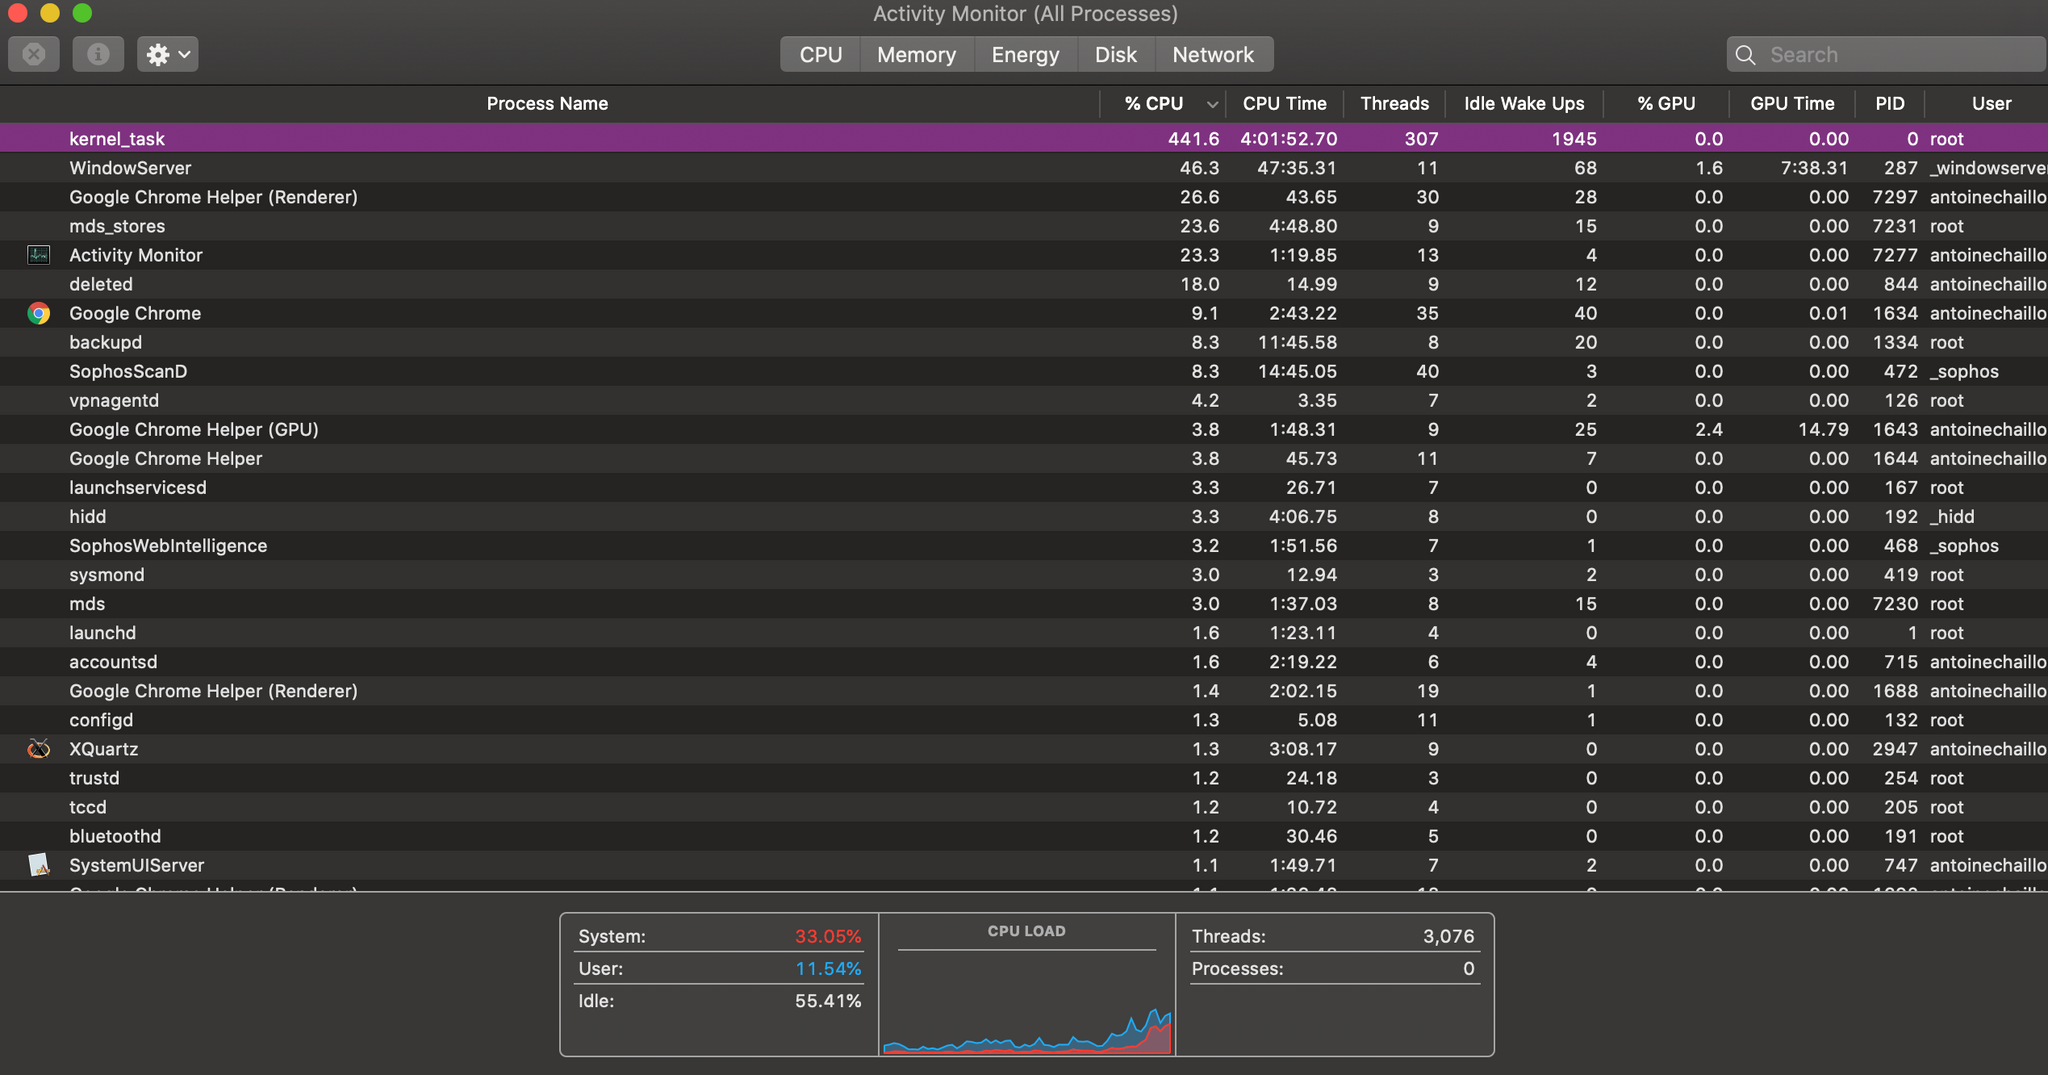Select the tccd process row
The width and height of the screenshot is (2048, 1075).
(x=1024, y=807)
